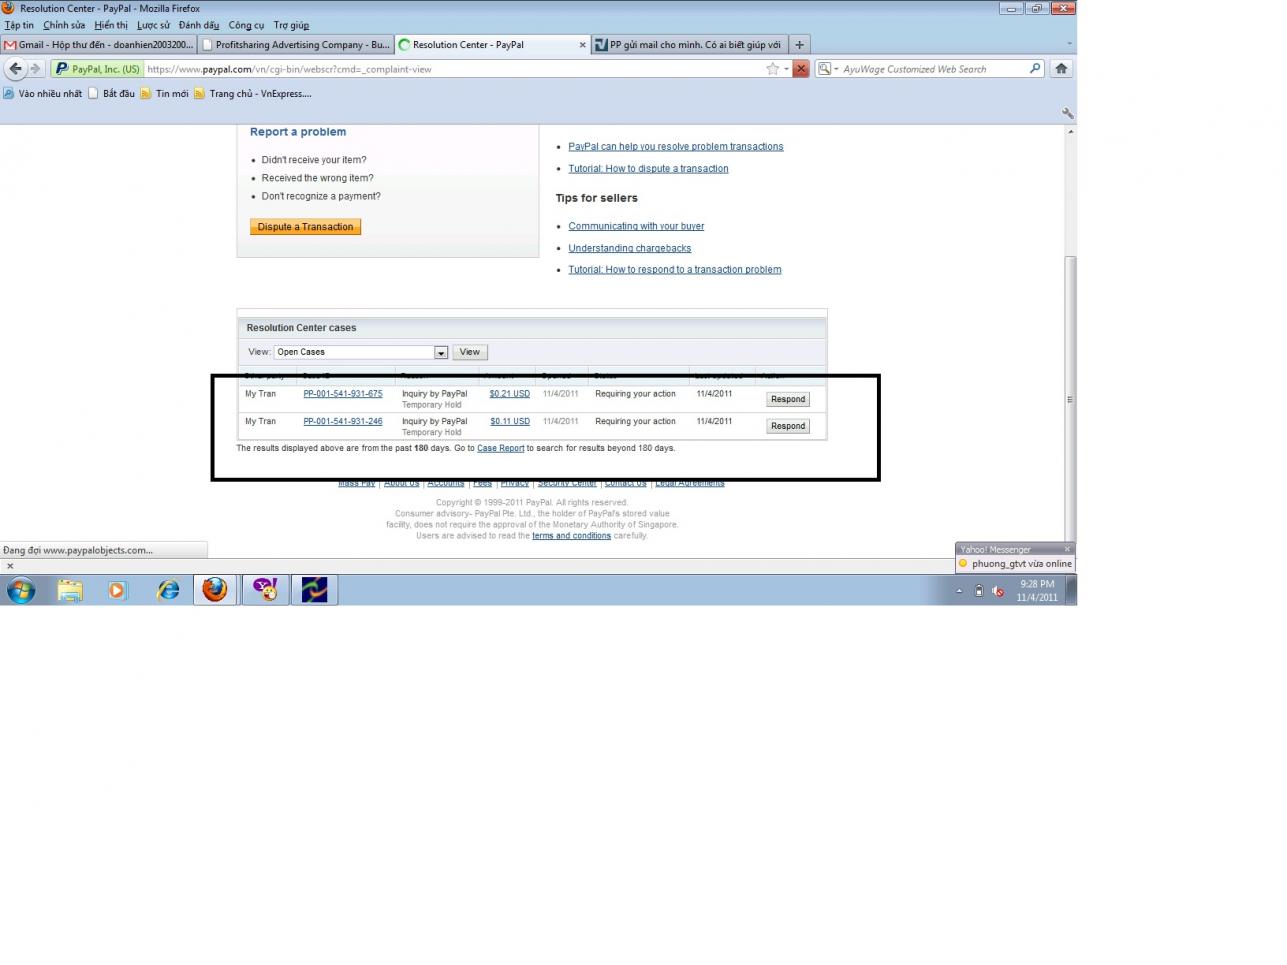Click the Dispute a Transaction button
This screenshot has height=965, width=1287.
(x=305, y=227)
